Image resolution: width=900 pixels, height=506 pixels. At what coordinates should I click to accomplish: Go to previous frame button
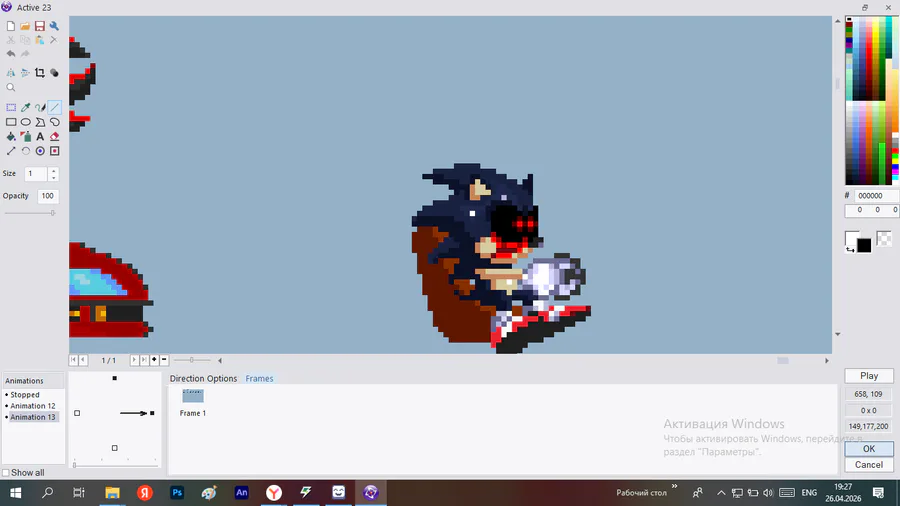click(83, 360)
